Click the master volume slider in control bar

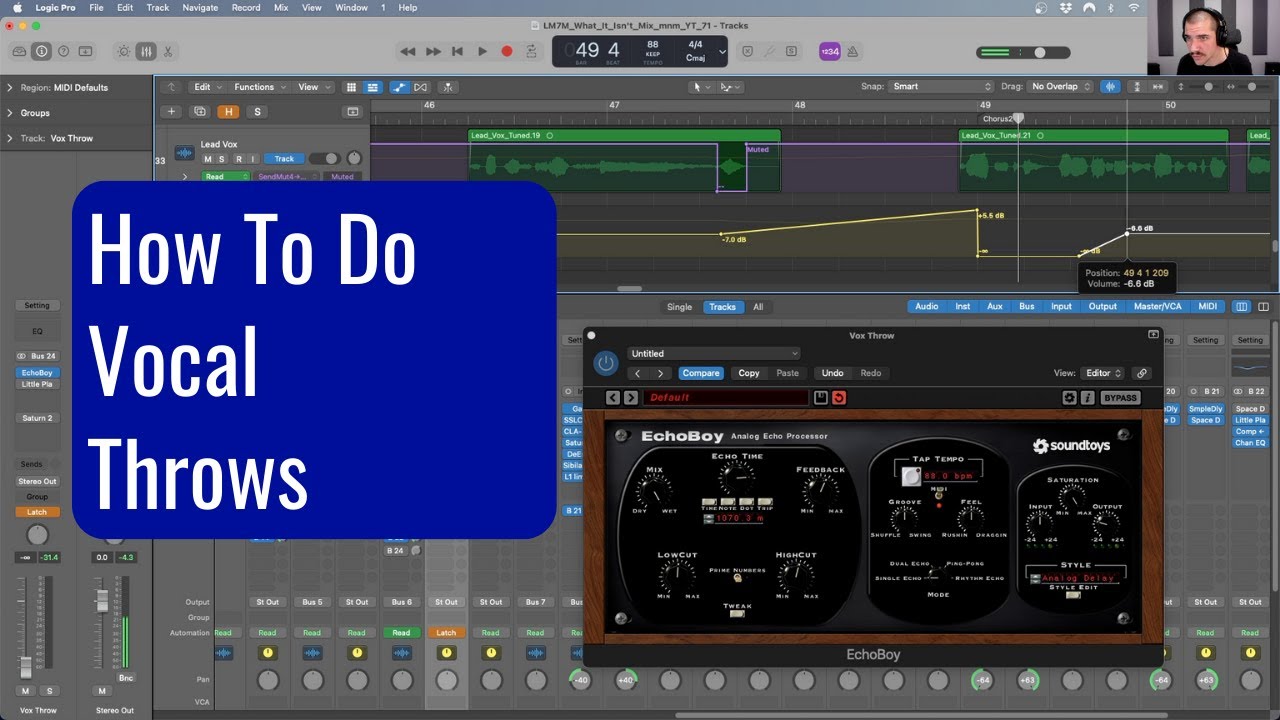point(1023,52)
